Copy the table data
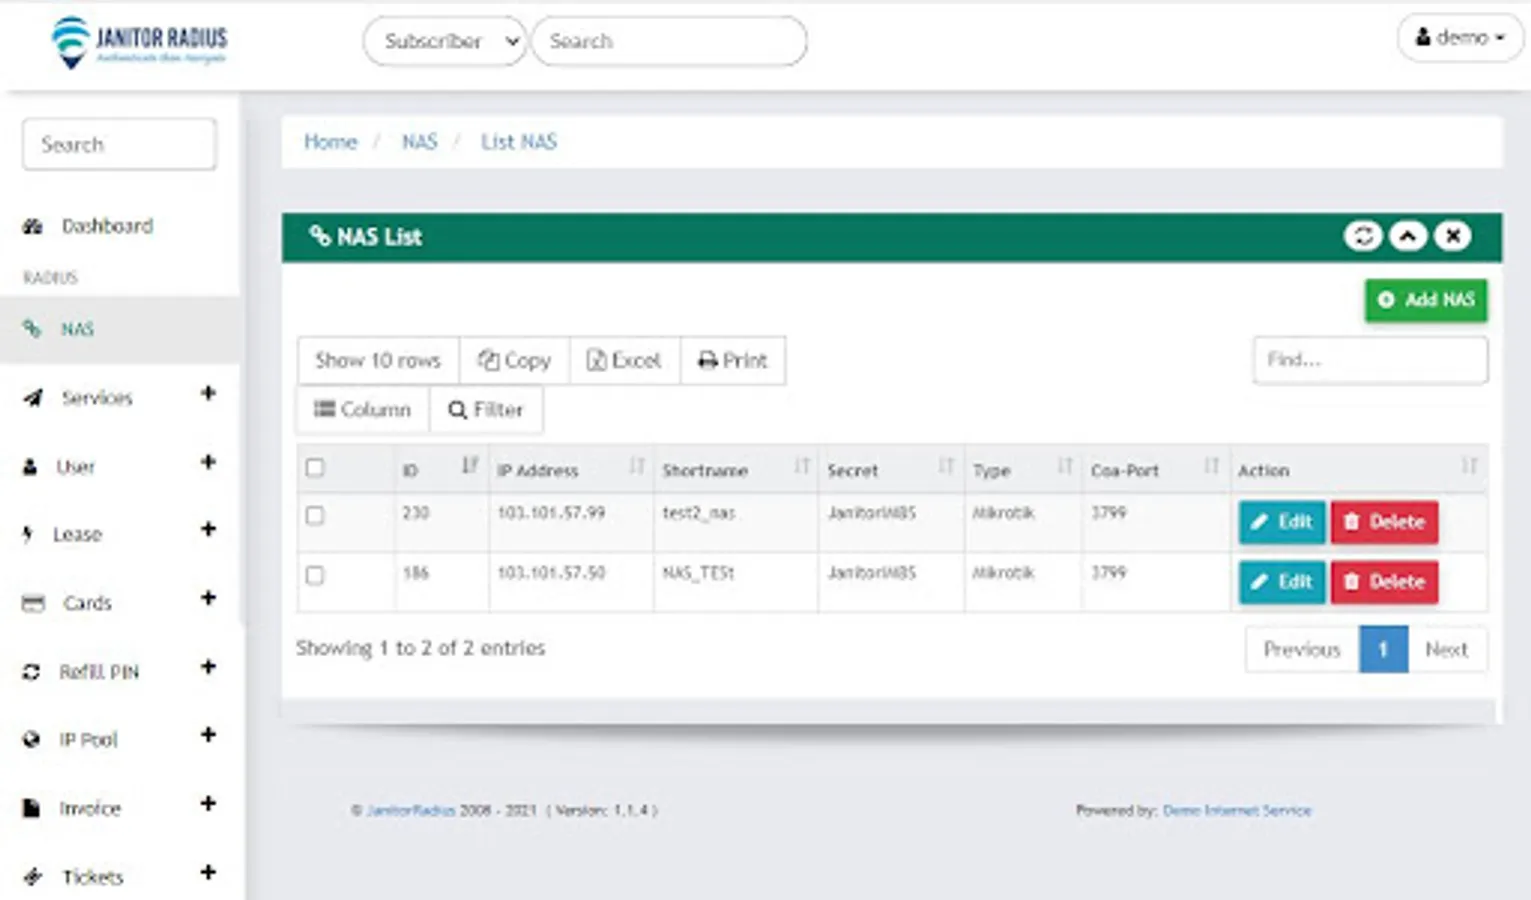Screen dimensions: 1531x900 514,360
